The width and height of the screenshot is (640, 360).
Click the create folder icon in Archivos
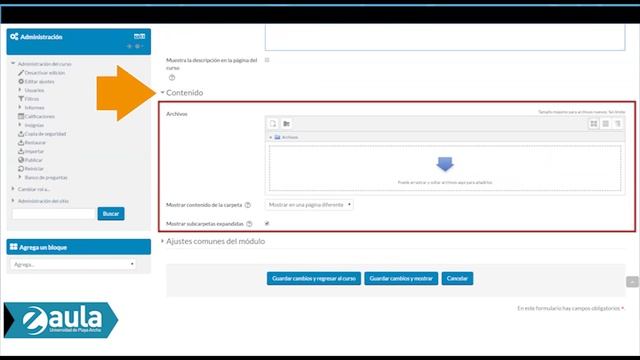pos(287,123)
